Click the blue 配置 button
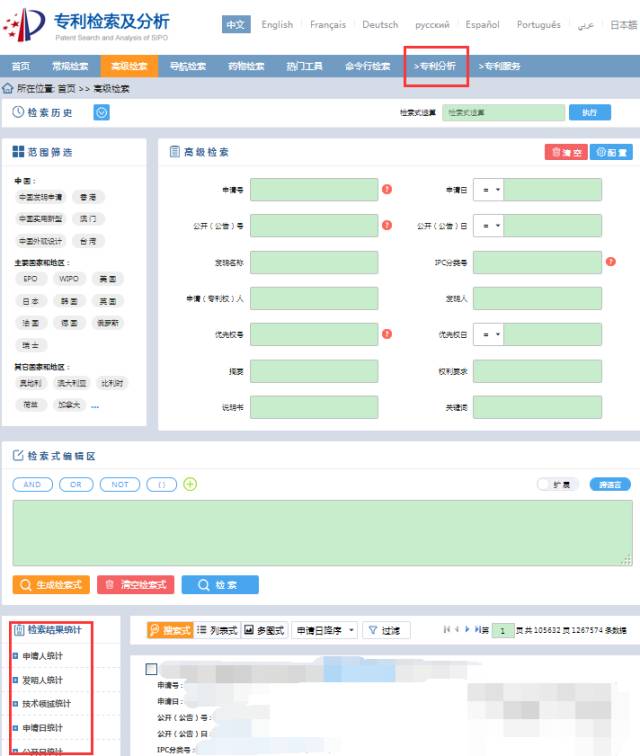 (x=611, y=152)
